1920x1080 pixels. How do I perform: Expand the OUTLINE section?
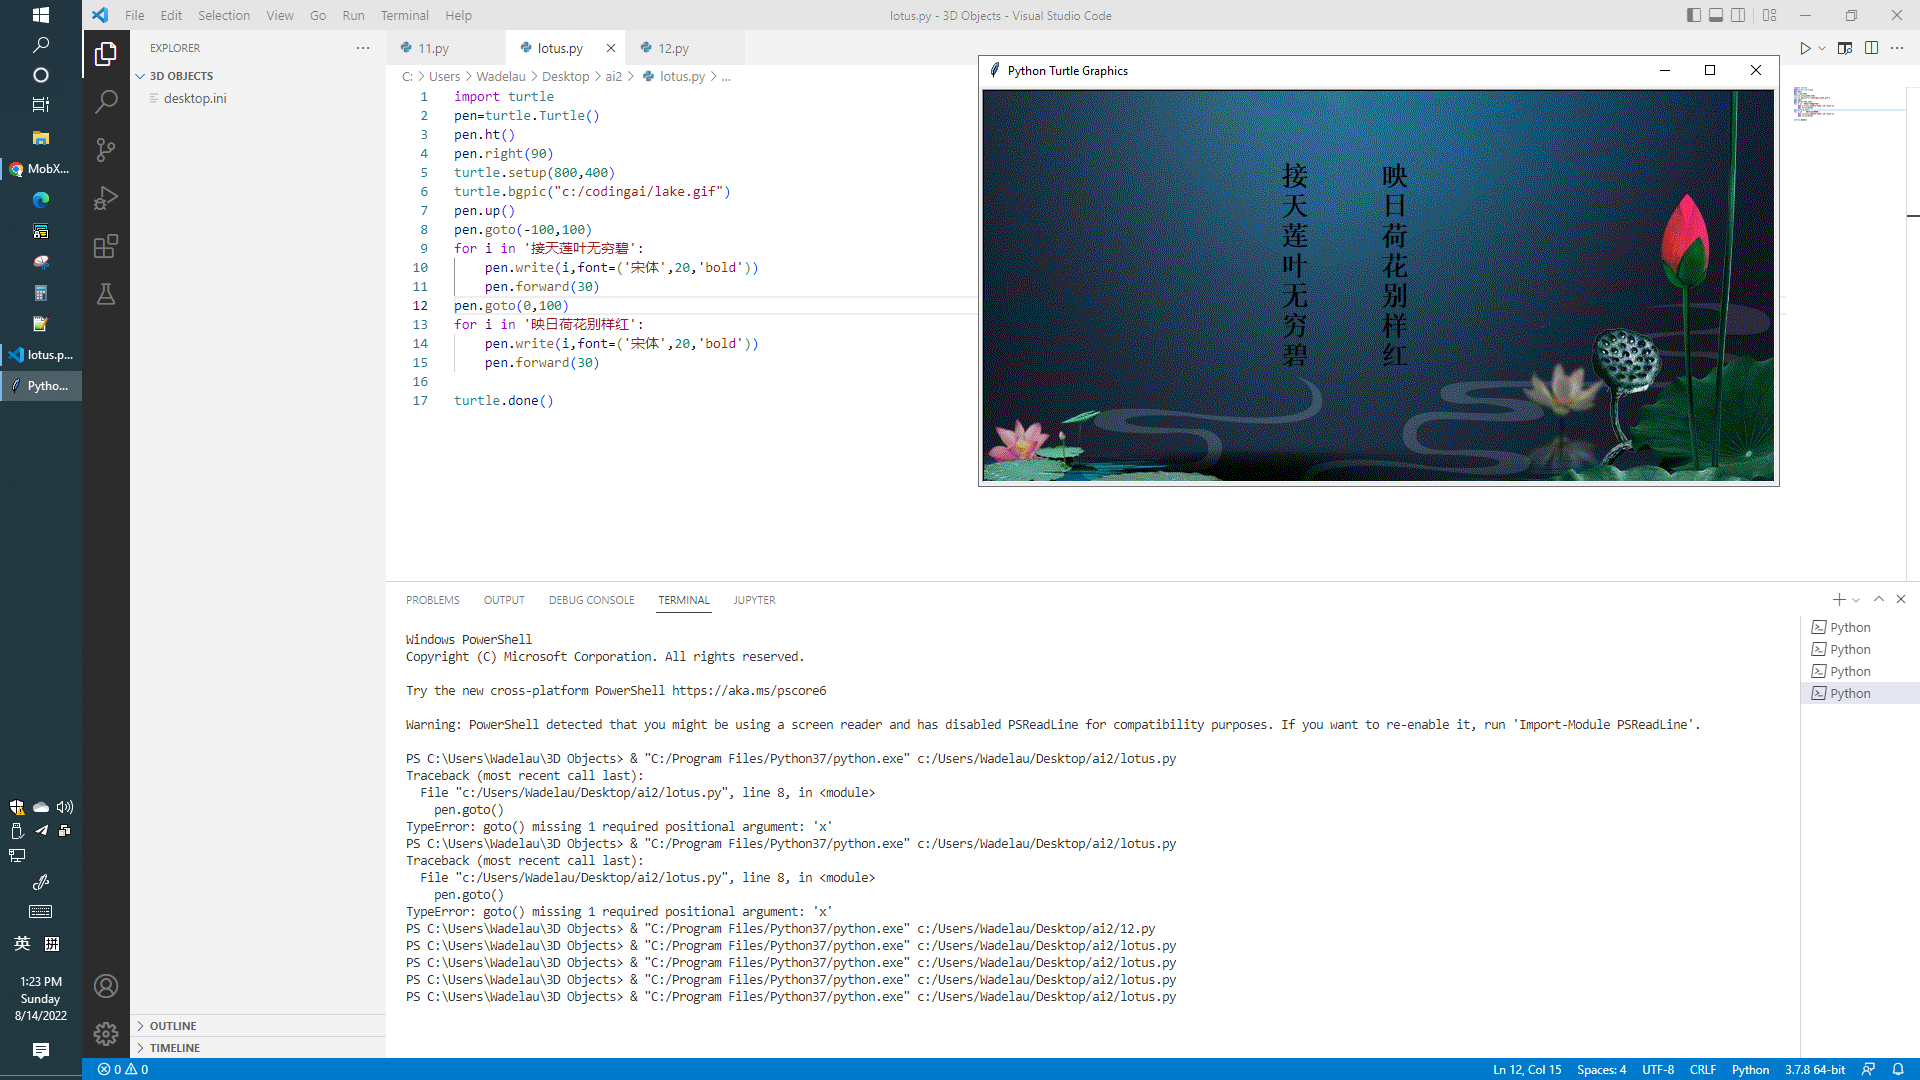[x=173, y=1026]
